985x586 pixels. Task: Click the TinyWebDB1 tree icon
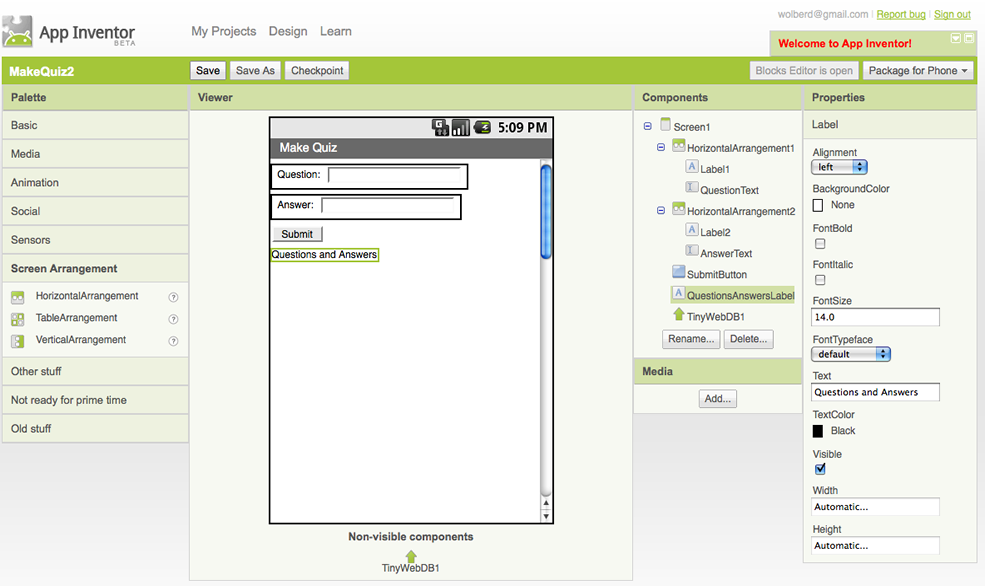[x=678, y=314]
